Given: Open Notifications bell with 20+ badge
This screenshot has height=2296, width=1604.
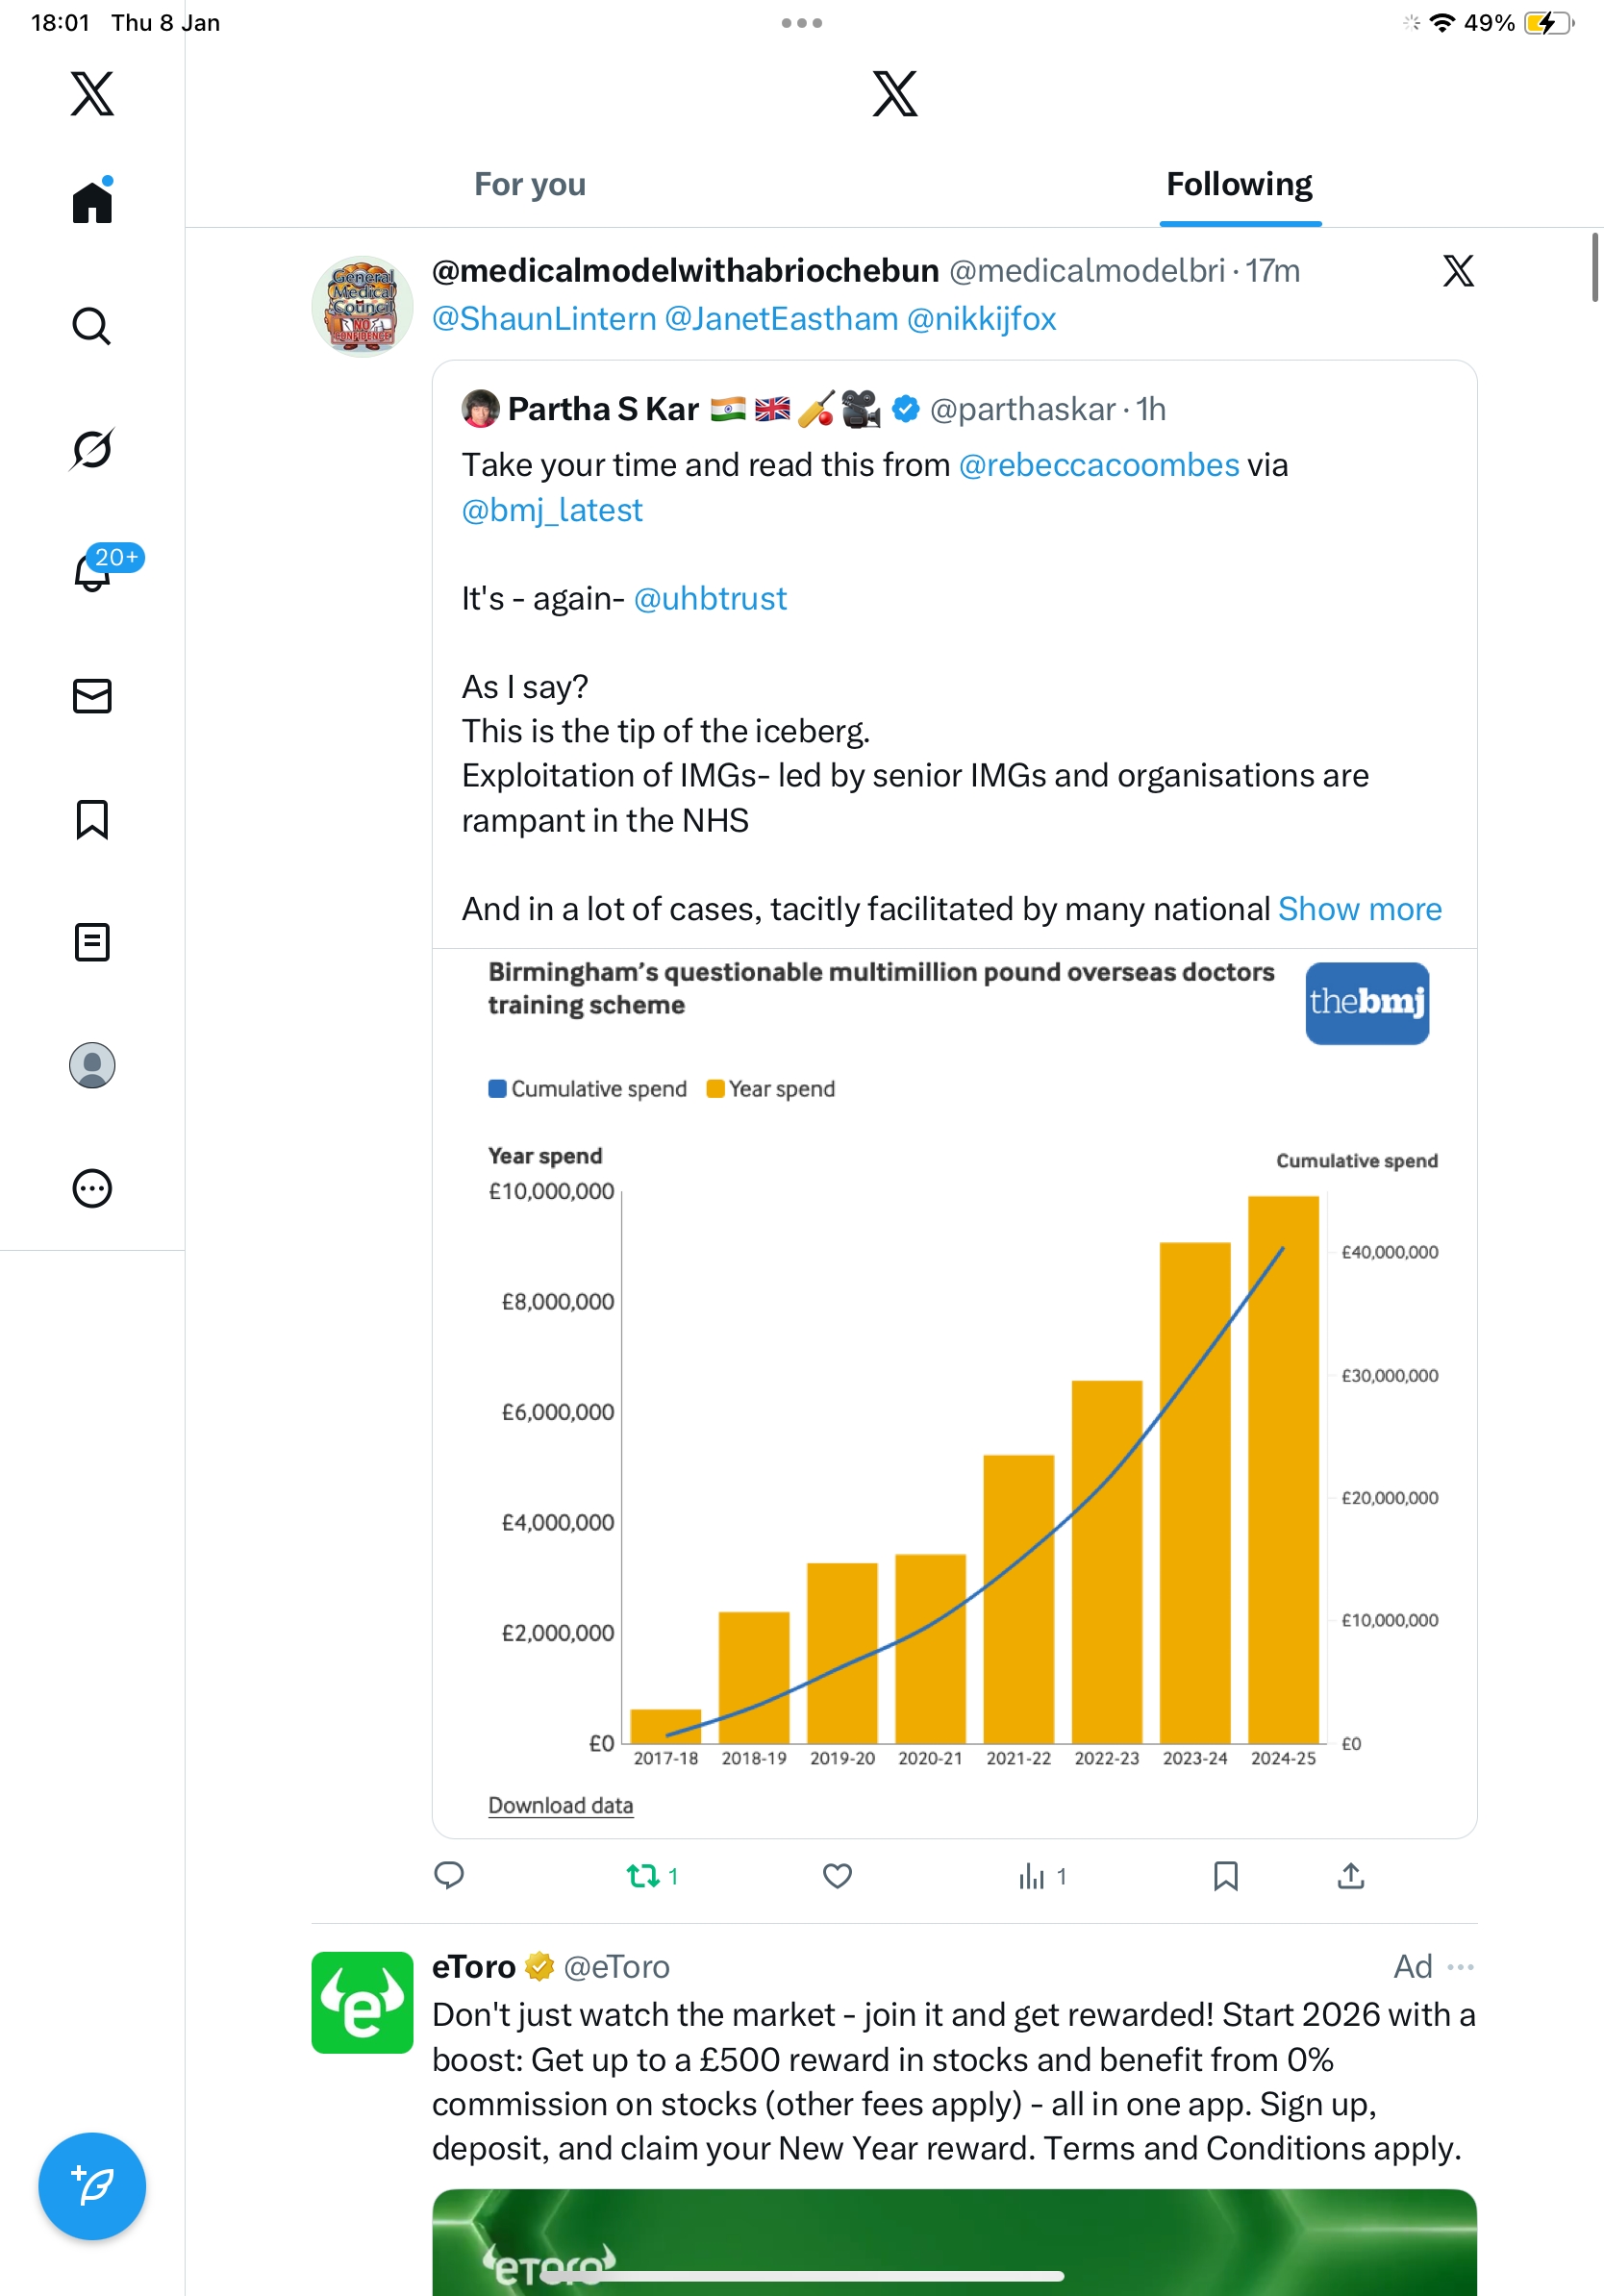Looking at the screenshot, I should (93, 572).
